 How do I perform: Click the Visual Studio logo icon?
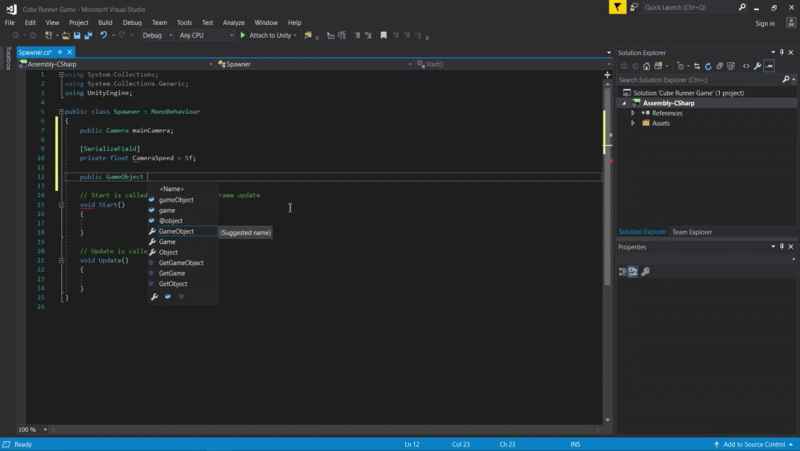point(11,9)
